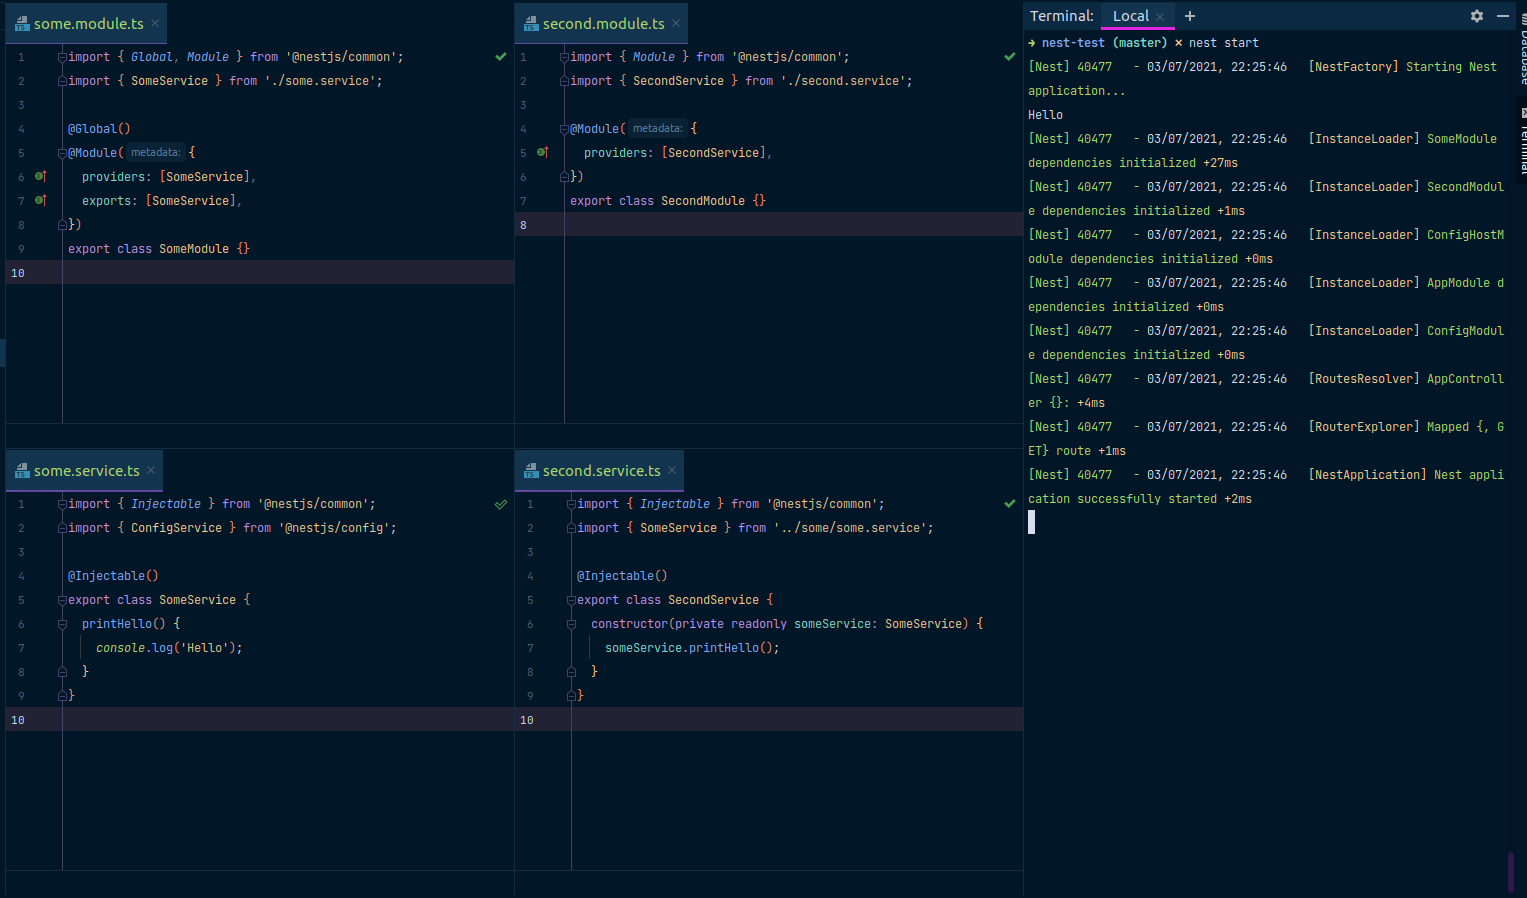Click 'SecondModule' class name in second.module.ts
The height and width of the screenshot is (898, 1527).
[x=703, y=201]
